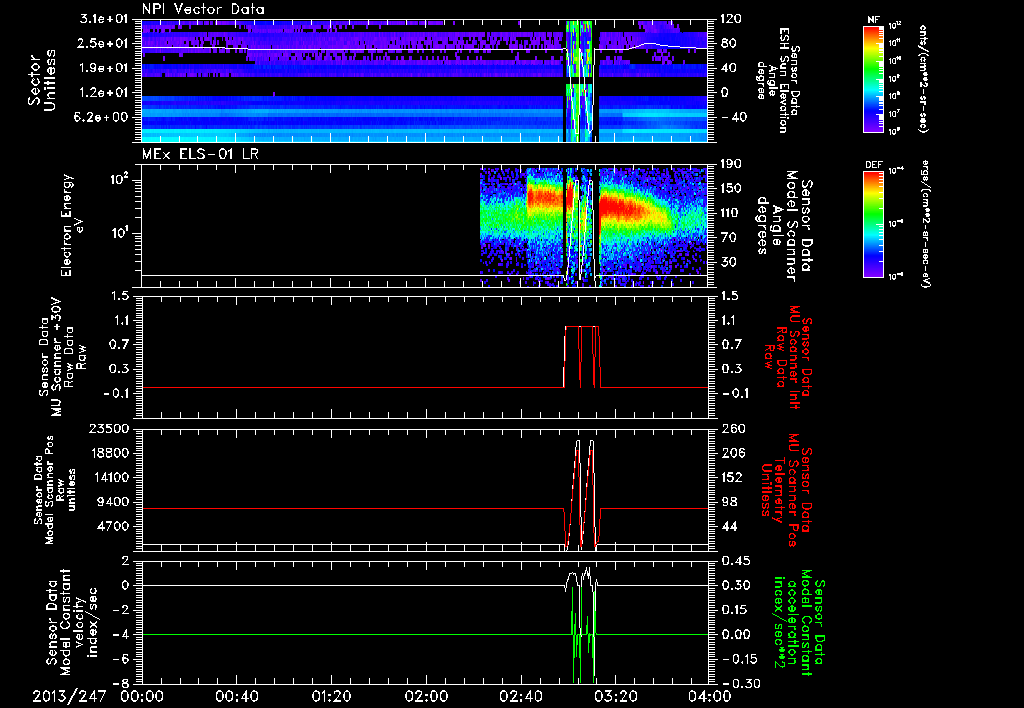Click the 190 scanner angle axis value
Viewport: 1024px width, 708px height.
[733, 164]
